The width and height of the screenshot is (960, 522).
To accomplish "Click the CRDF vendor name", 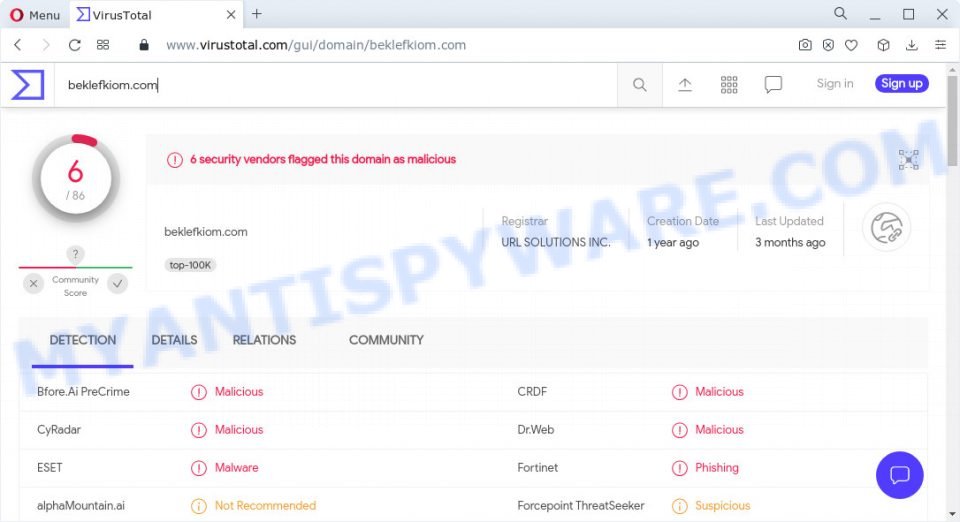I will (x=532, y=392).
